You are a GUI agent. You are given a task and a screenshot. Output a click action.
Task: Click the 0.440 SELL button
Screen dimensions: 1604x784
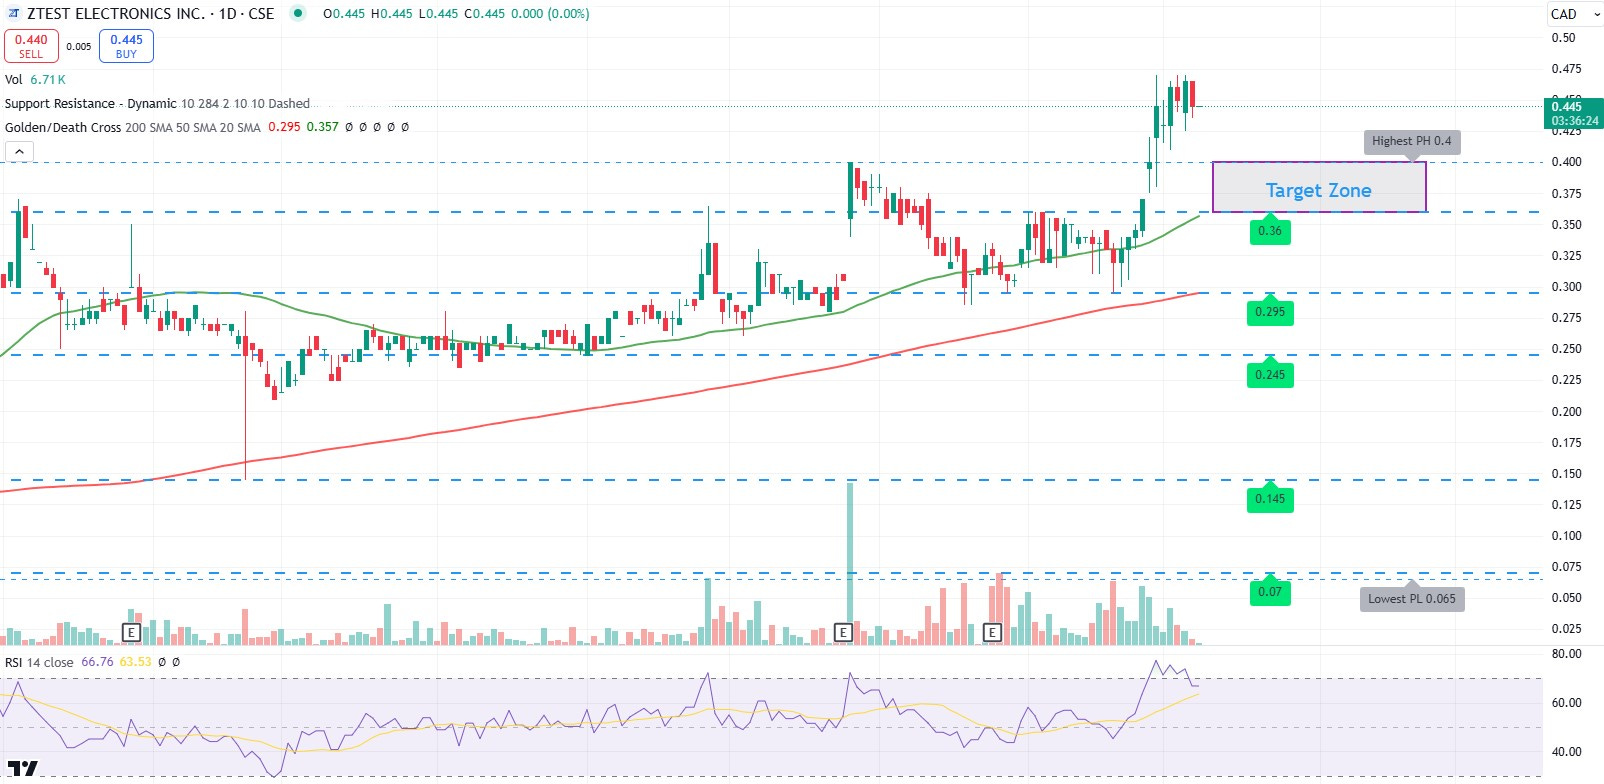(31, 46)
